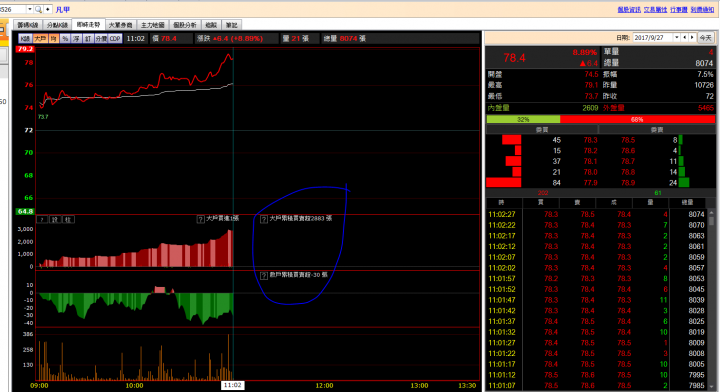Click the small arrow button beside search icon

(47, 9)
